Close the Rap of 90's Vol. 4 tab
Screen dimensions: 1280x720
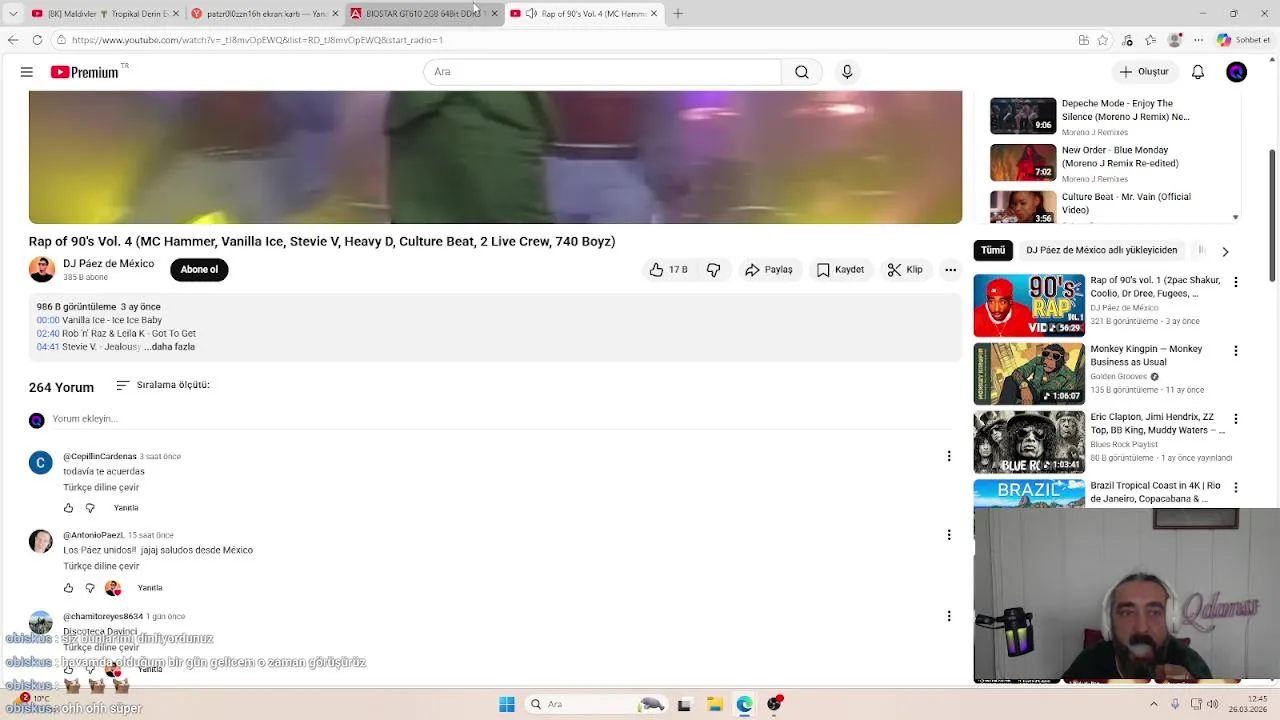coord(654,13)
